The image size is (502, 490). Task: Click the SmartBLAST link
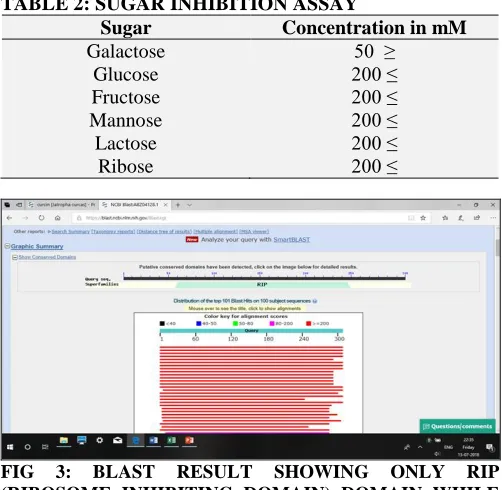(292, 240)
